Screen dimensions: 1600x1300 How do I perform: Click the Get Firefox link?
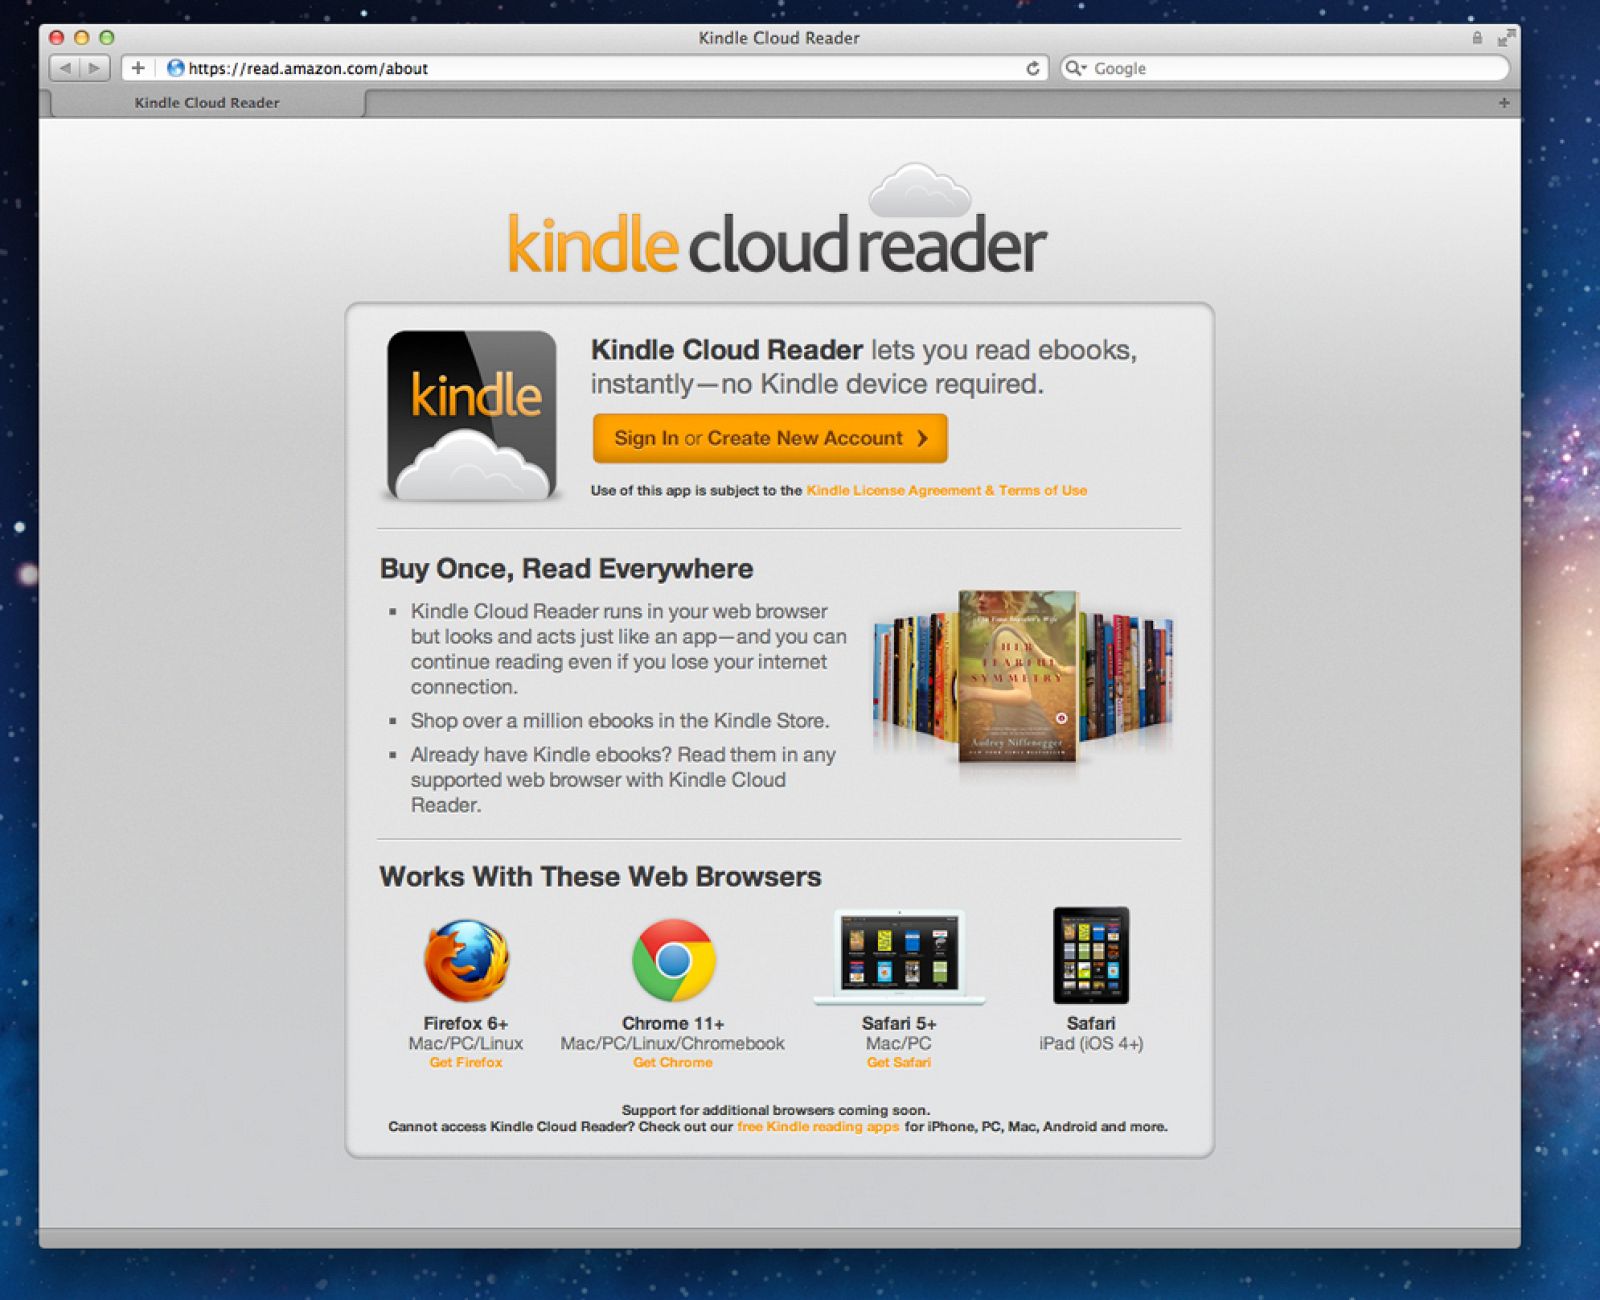click(x=465, y=1063)
